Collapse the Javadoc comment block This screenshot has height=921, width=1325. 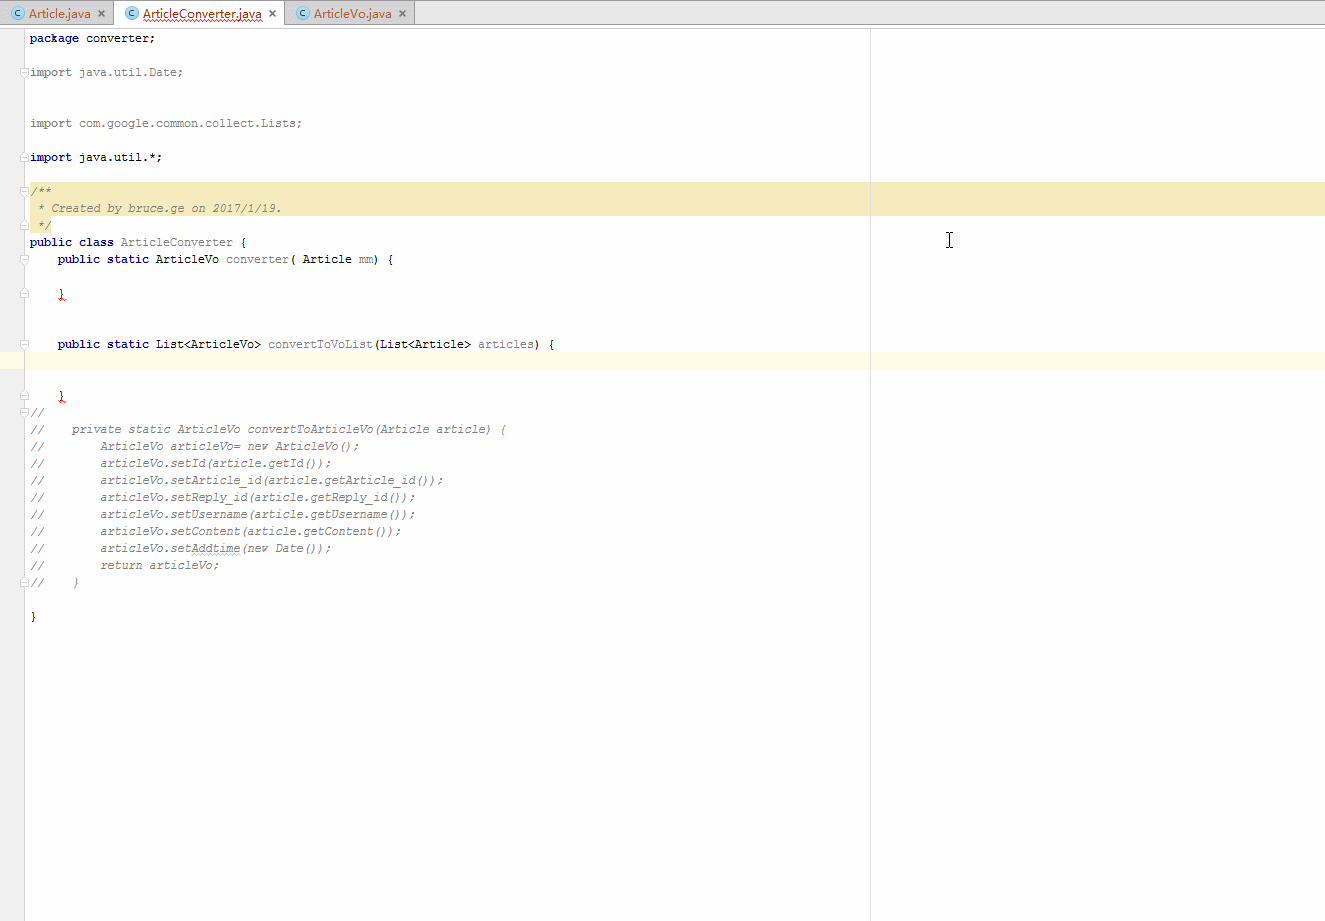[x=22, y=190]
